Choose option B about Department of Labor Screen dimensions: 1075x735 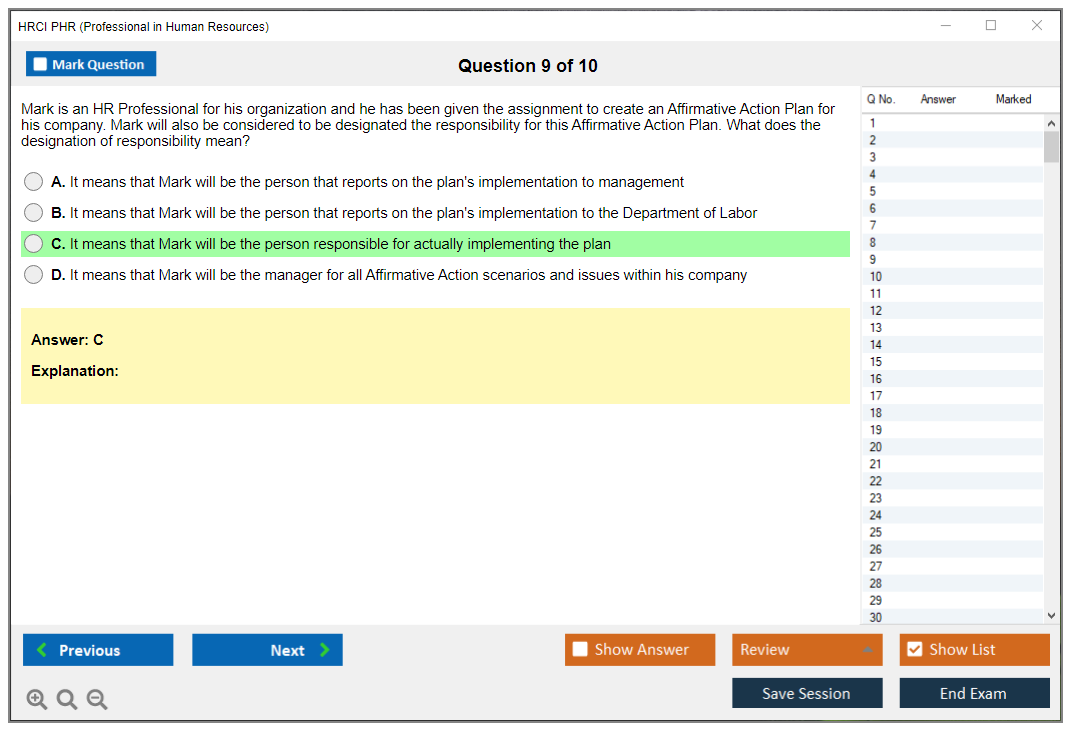click(34, 213)
